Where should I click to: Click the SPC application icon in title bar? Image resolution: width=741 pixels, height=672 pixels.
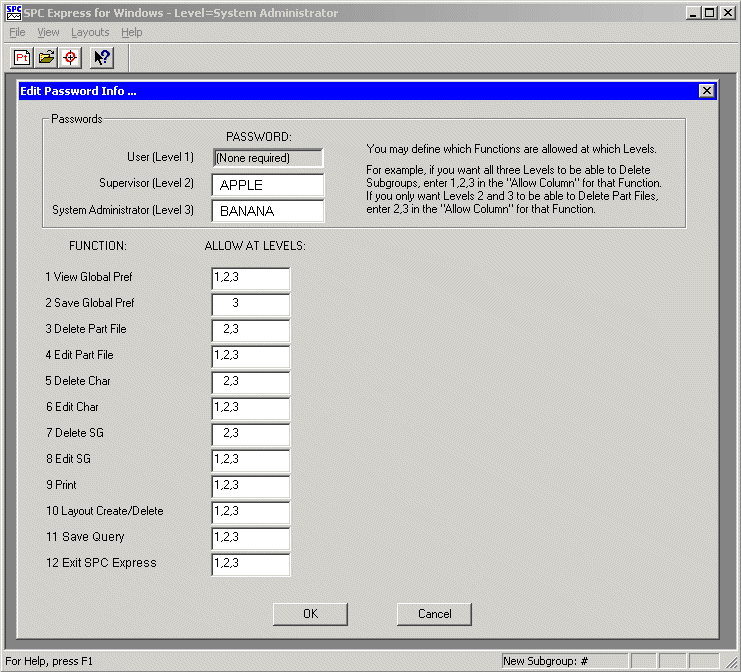[14, 13]
